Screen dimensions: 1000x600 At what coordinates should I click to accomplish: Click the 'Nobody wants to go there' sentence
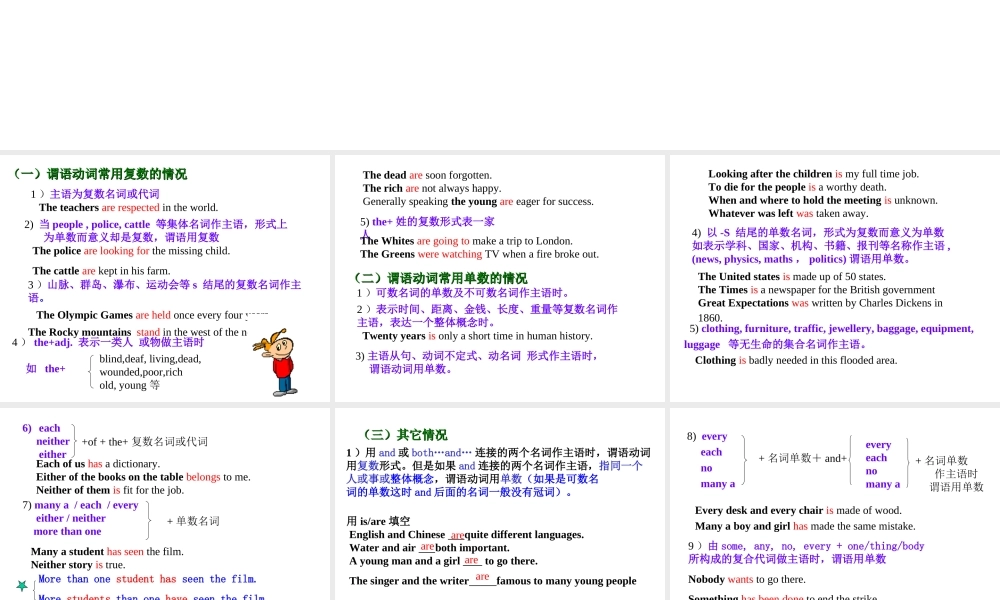[x=746, y=579]
